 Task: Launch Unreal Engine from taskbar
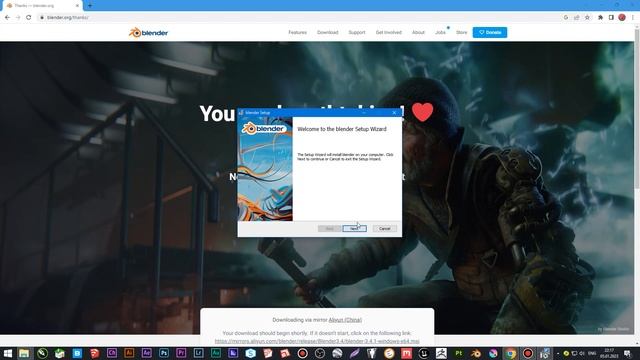424,353
